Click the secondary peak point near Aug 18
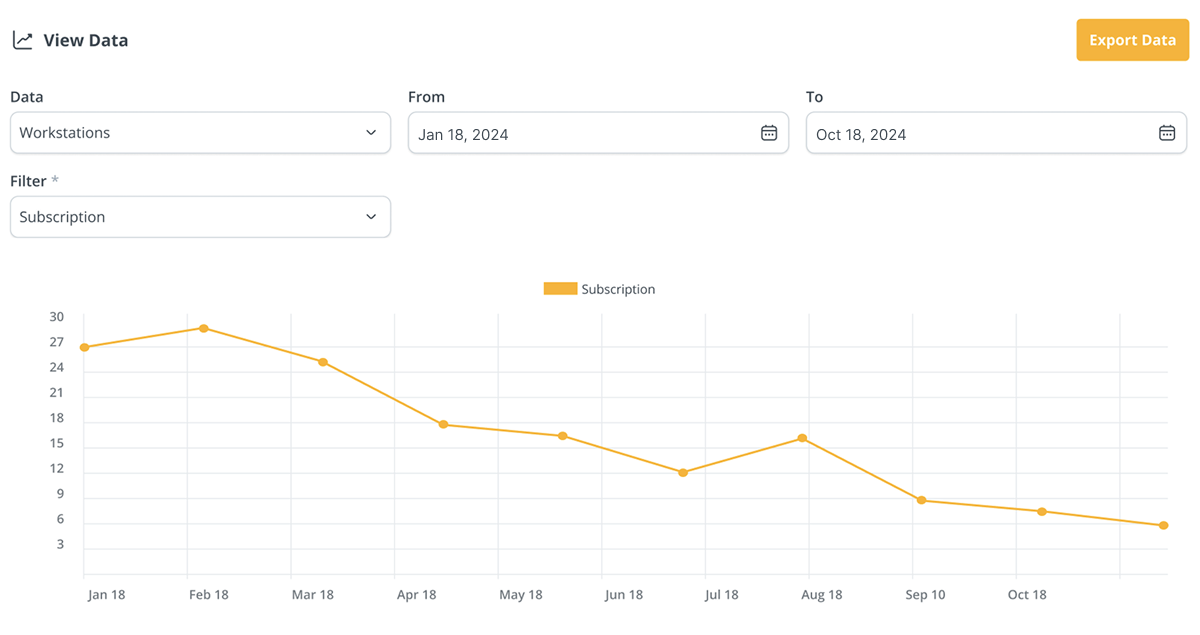Viewport: 1200px width, 635px height. click(802, 438)
